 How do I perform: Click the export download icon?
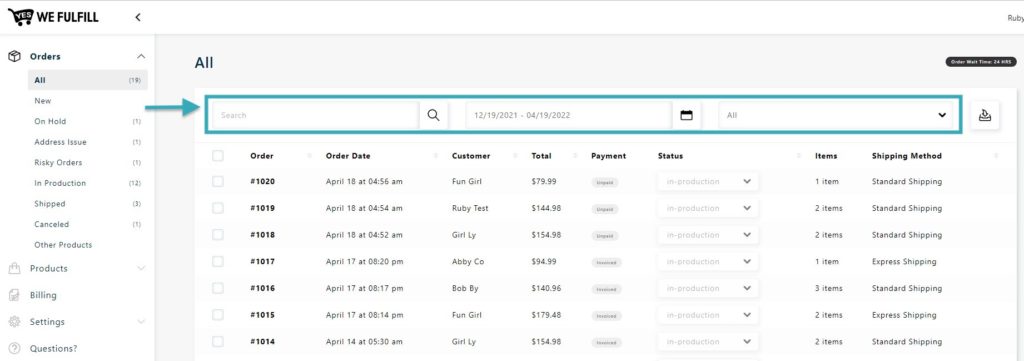[985, 115]
